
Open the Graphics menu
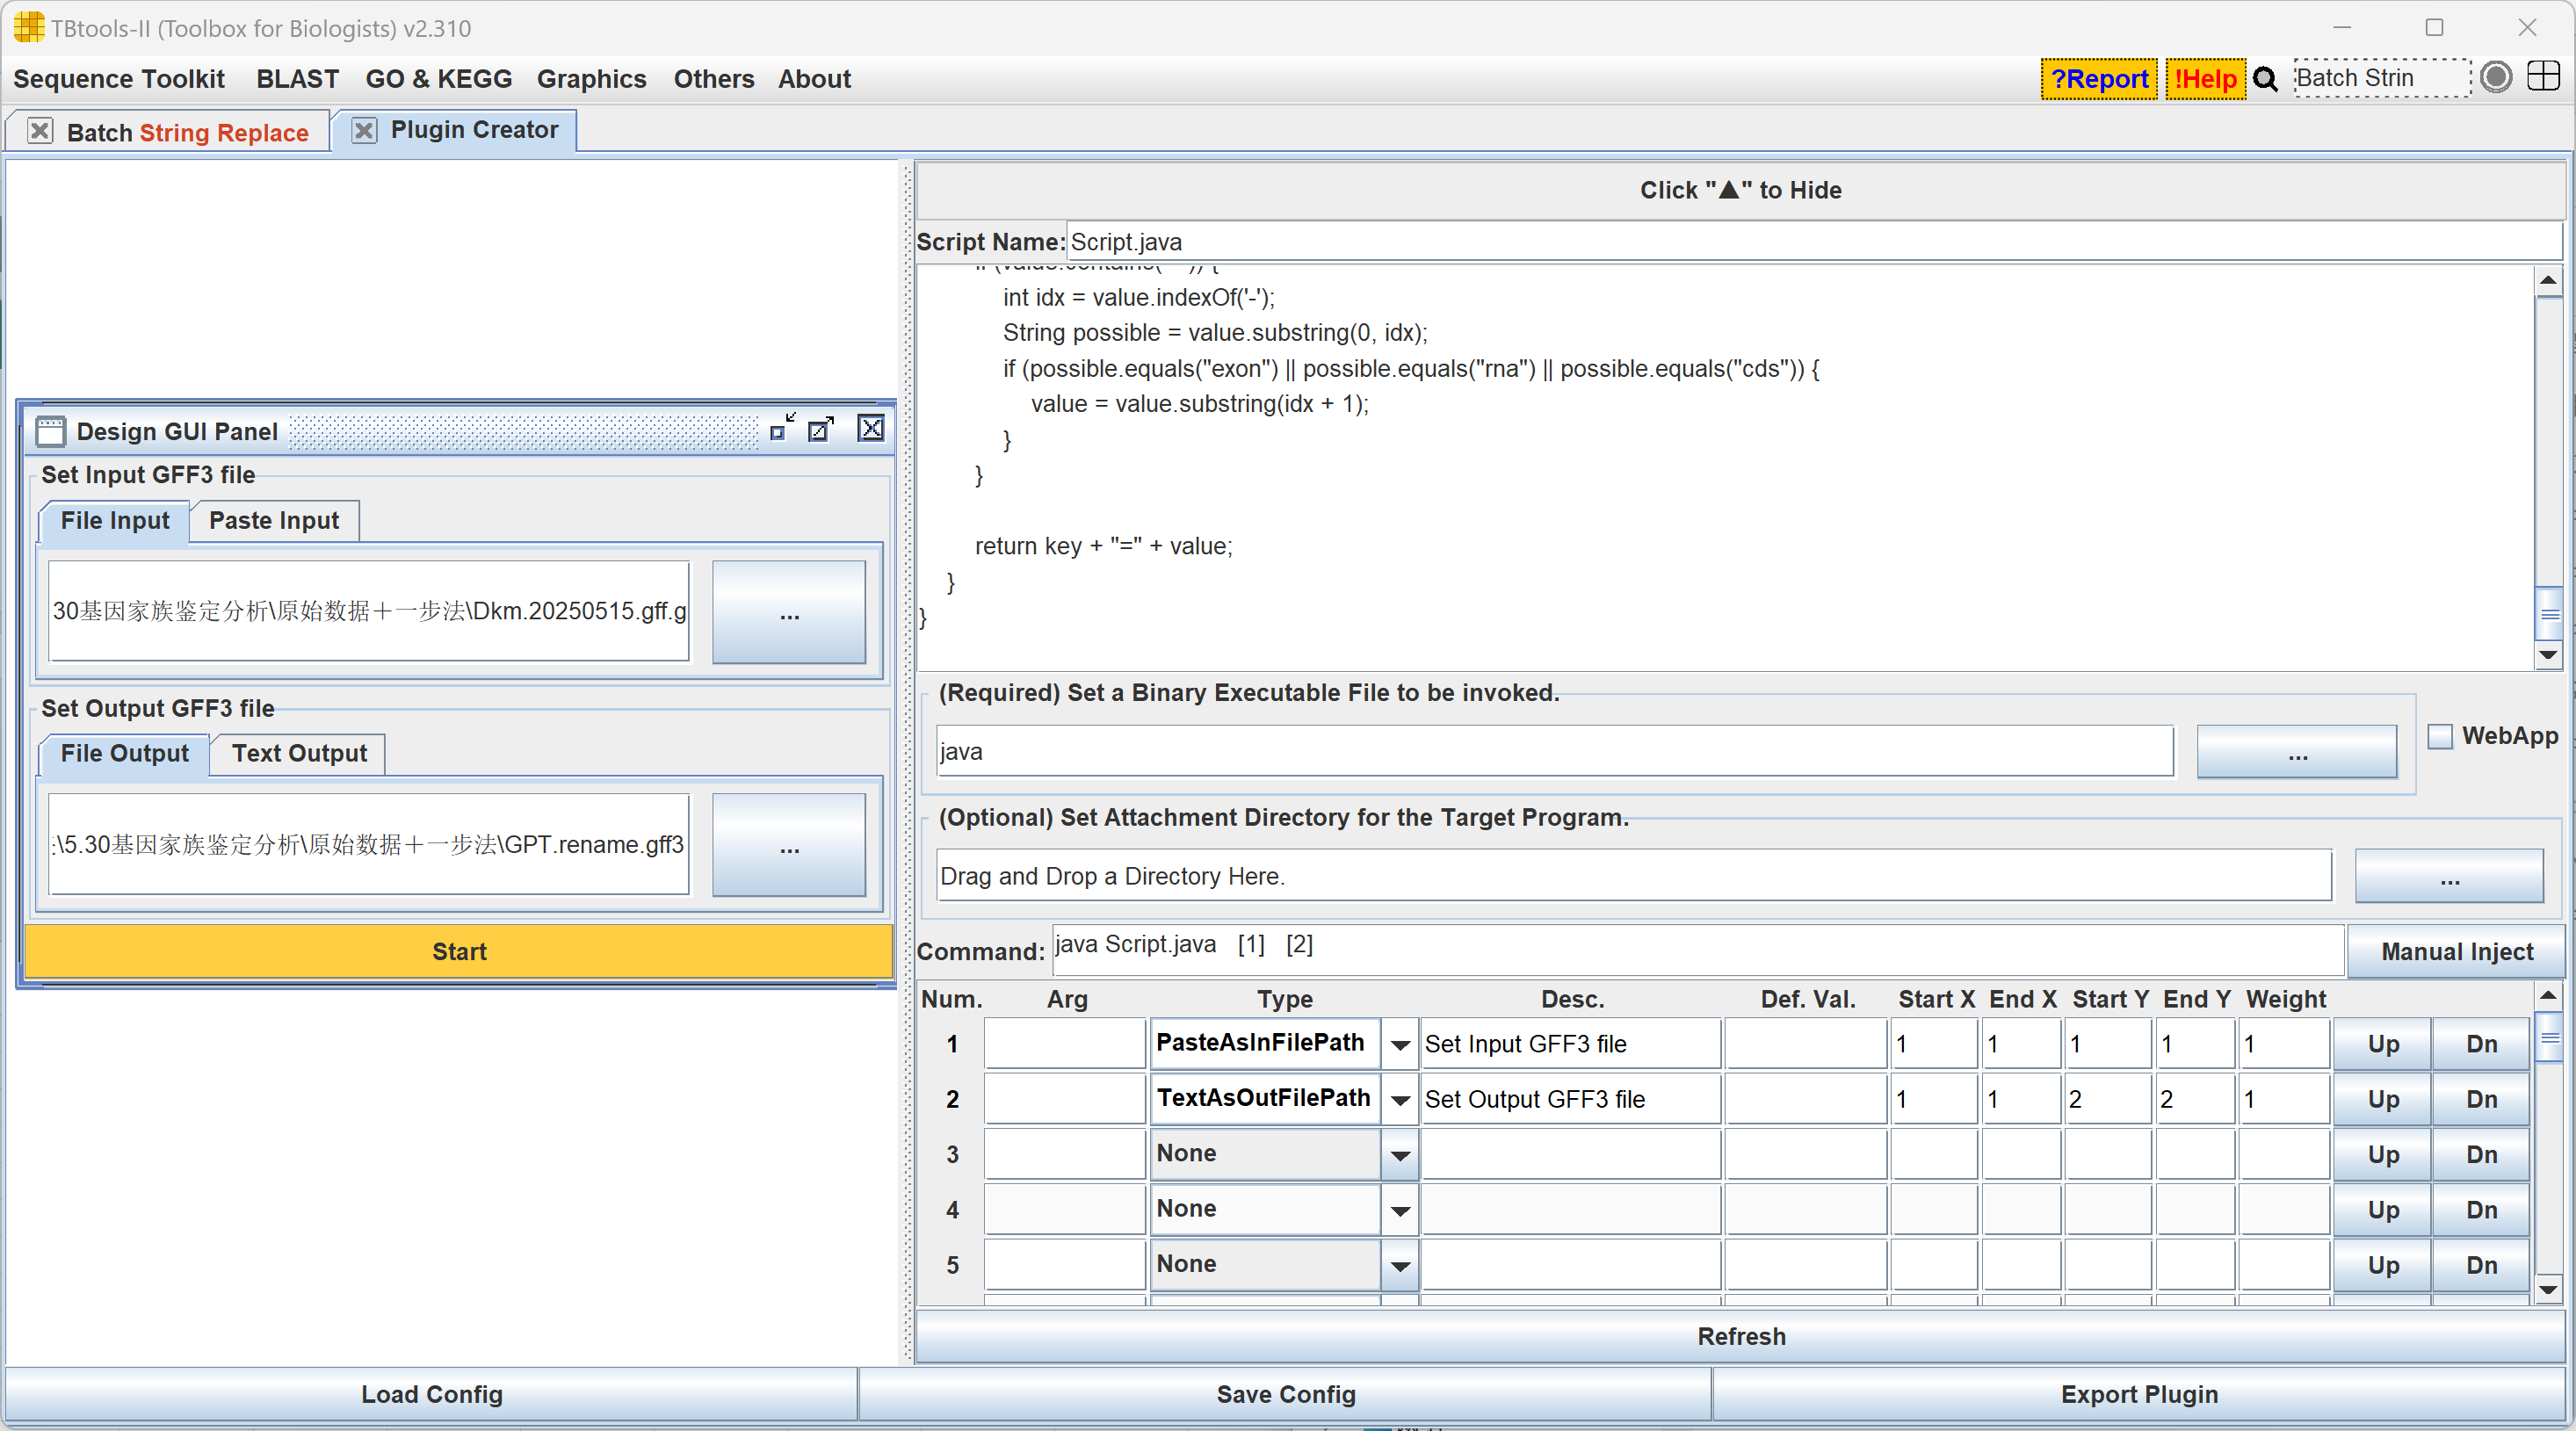(x=591, y=79)
